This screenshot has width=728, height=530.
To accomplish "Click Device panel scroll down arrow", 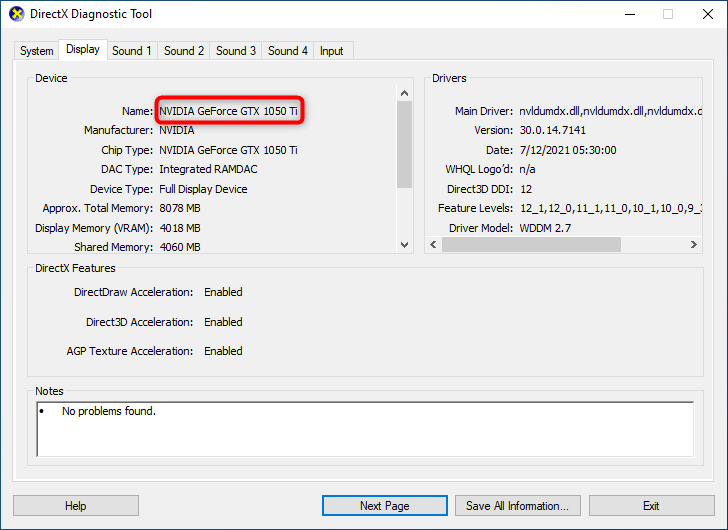I will coord(404,245).
